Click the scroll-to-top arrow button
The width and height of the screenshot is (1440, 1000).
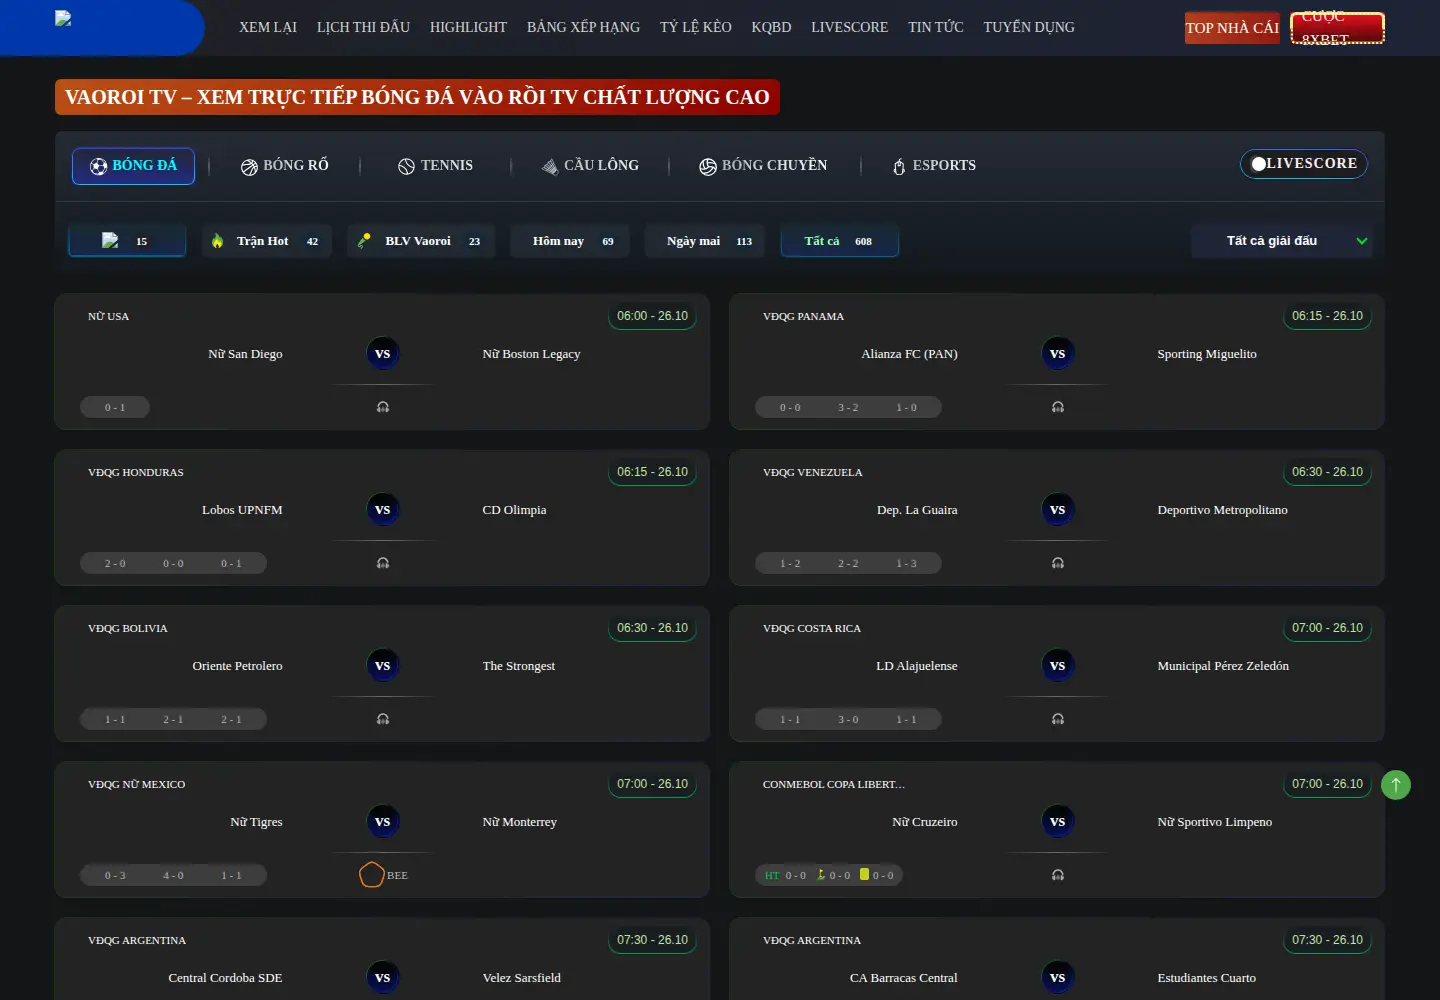[x=1396, y=785]
